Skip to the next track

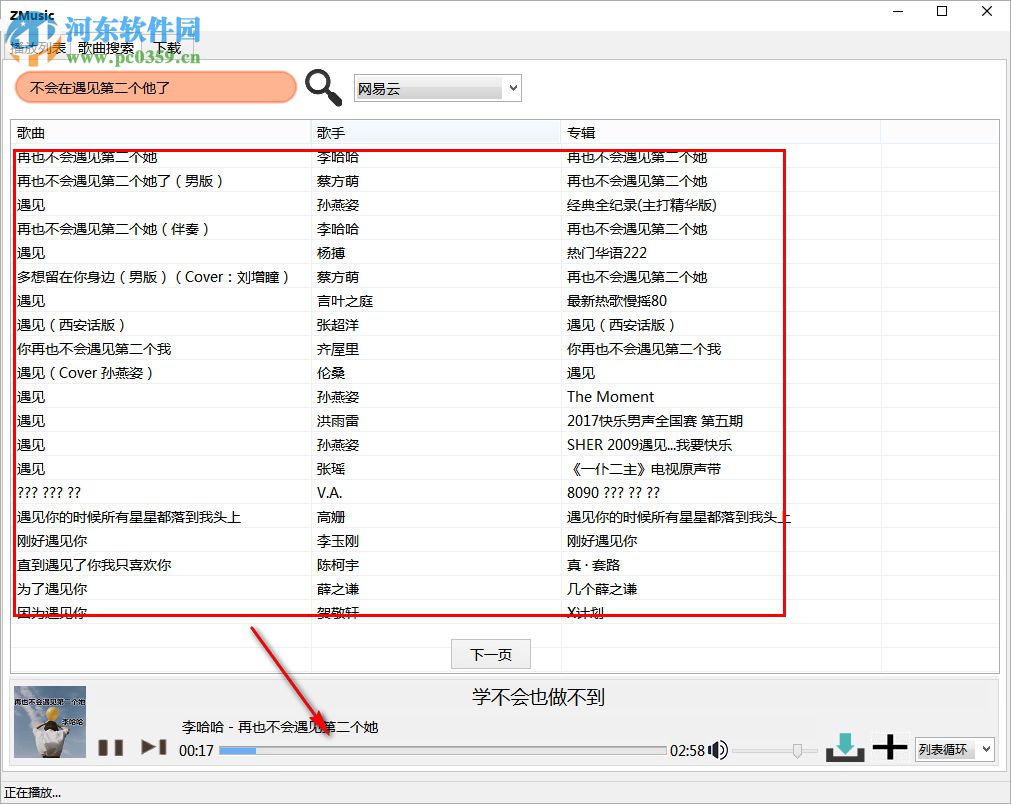click(x=152, y=746)
